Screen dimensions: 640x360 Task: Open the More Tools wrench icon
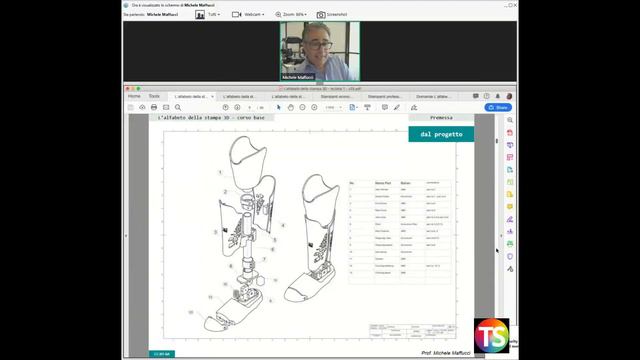click(x=510, y=269)
